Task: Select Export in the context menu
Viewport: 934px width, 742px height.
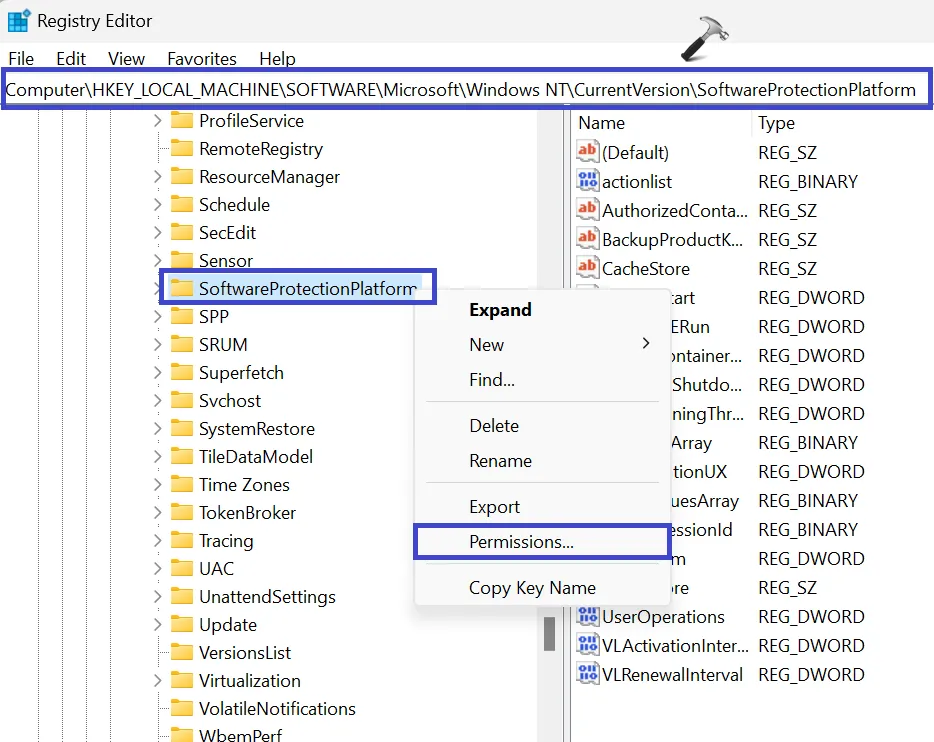Action: [x=494, y=507]
